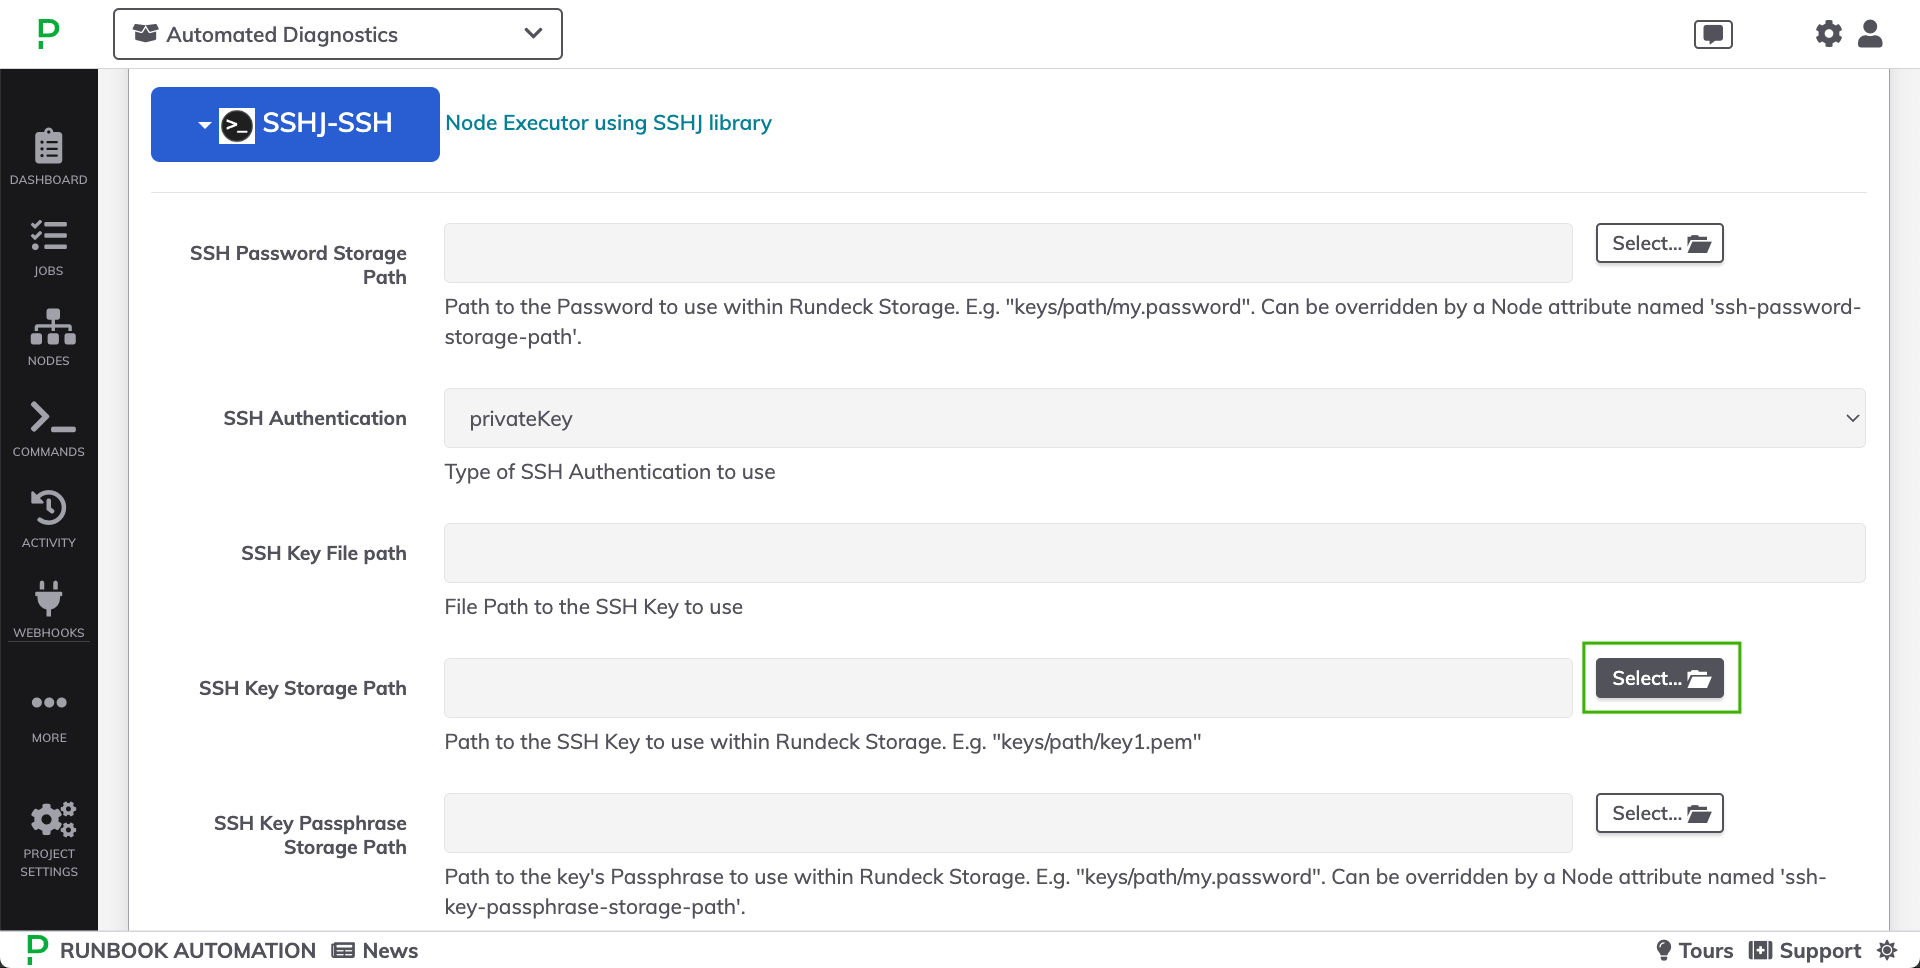The width and height of the screenshot is (1920, 968).
Task: Click Select for SSH Key Storage Path
Action: (1659, 678)
